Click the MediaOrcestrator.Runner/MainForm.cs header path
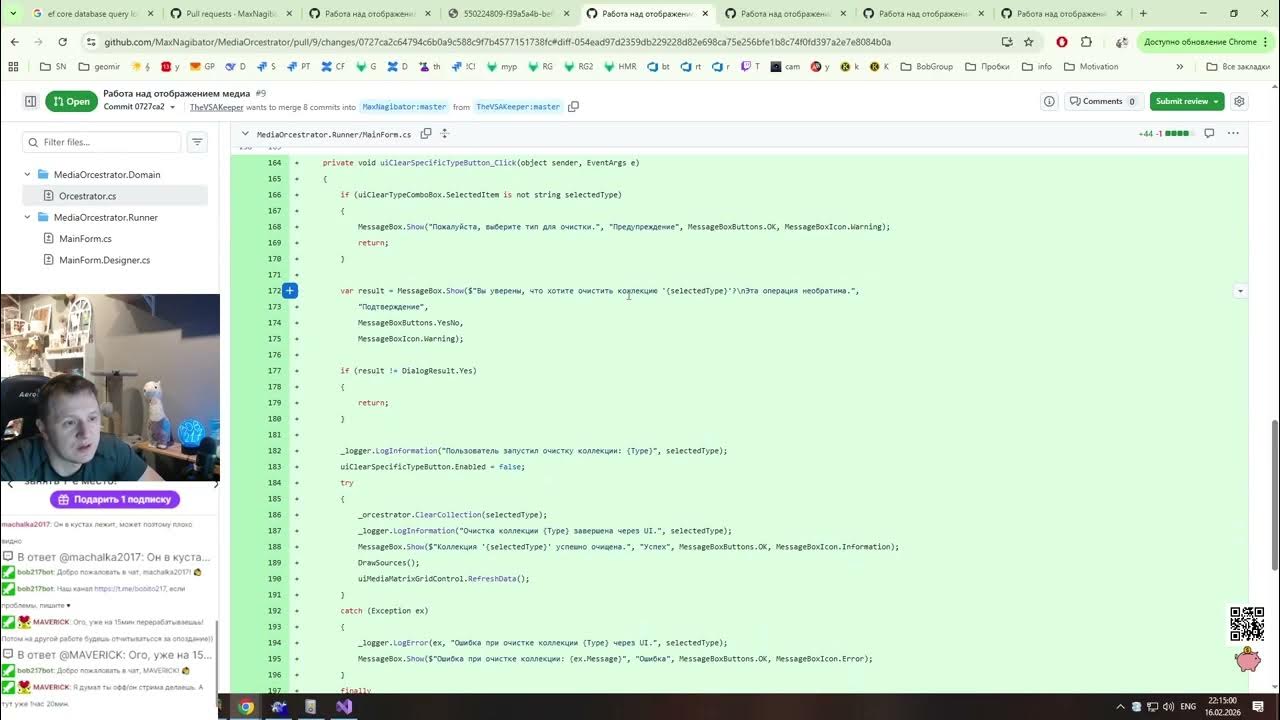 334,134
